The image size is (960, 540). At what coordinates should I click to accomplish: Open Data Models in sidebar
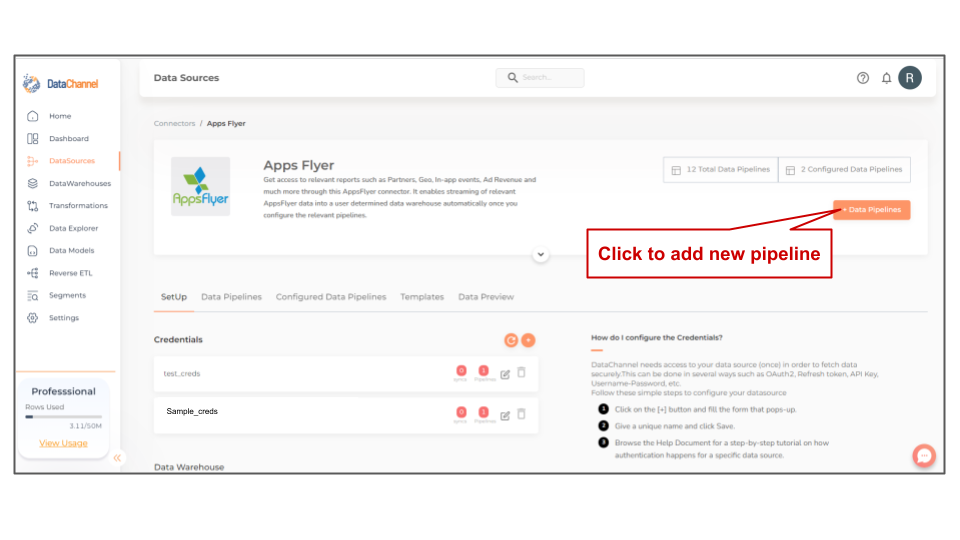[x=71, y=250]
